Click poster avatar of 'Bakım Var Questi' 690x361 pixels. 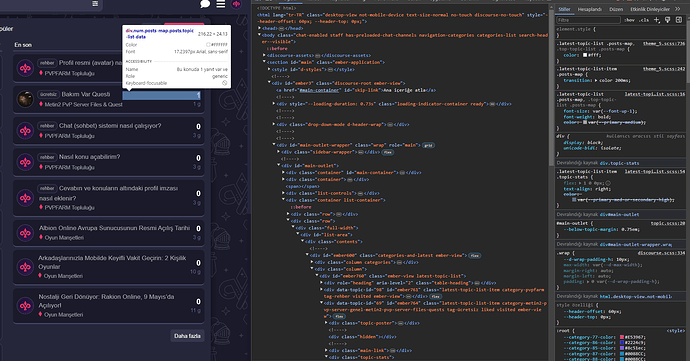pos(26,99)
